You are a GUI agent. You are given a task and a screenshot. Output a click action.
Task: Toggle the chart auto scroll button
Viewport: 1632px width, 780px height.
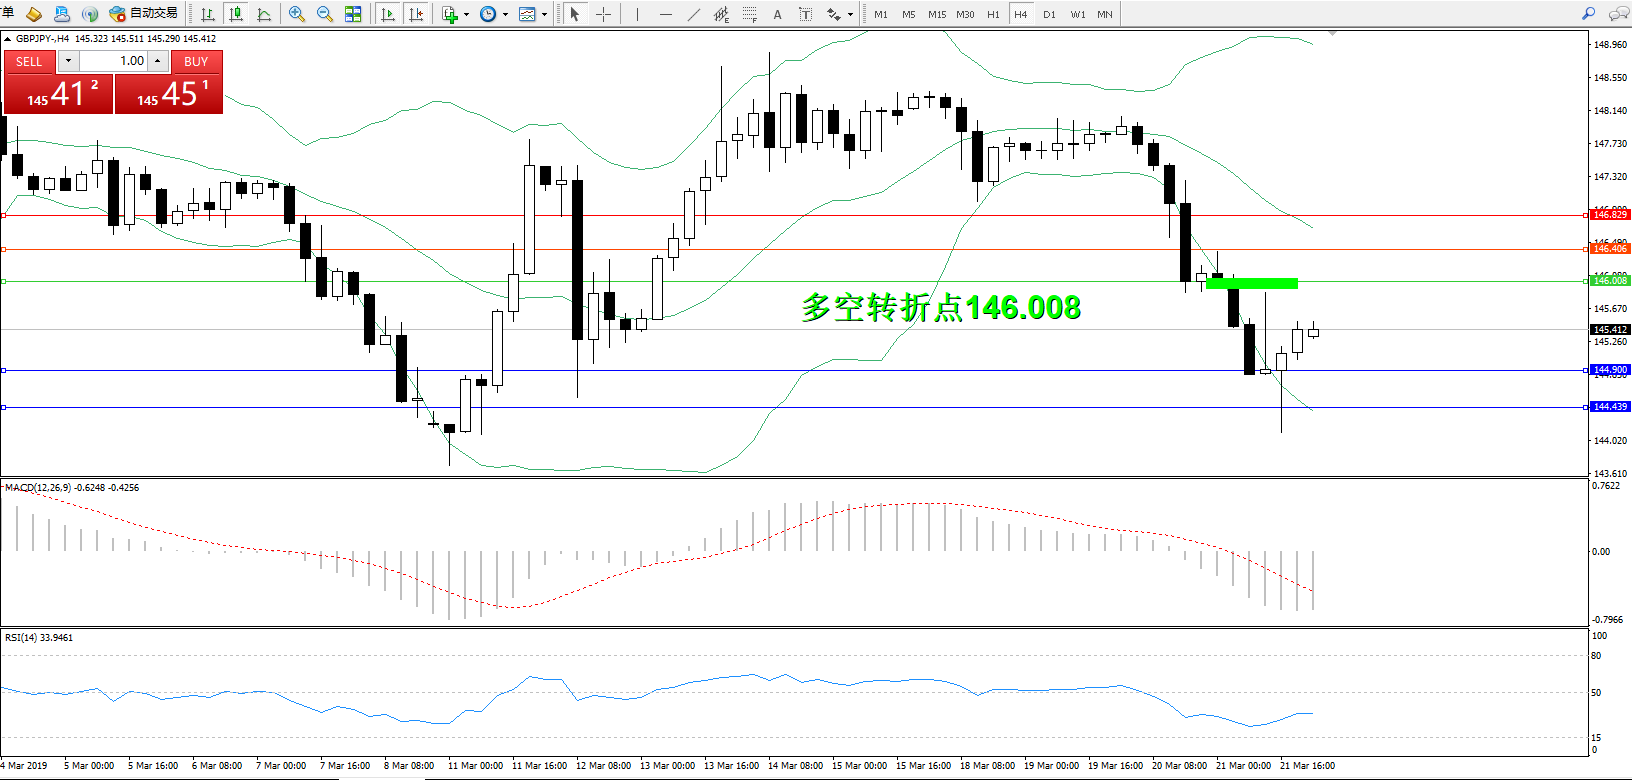pos(388,14)
